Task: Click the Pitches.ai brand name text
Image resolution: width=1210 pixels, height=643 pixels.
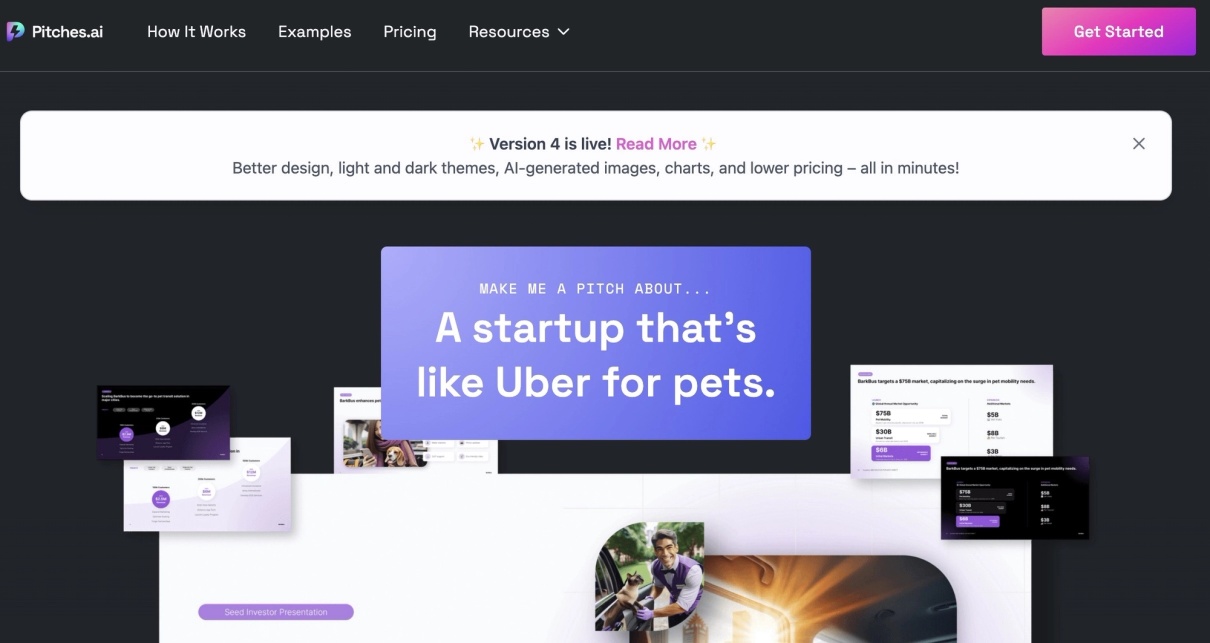Action: (67, 32)
